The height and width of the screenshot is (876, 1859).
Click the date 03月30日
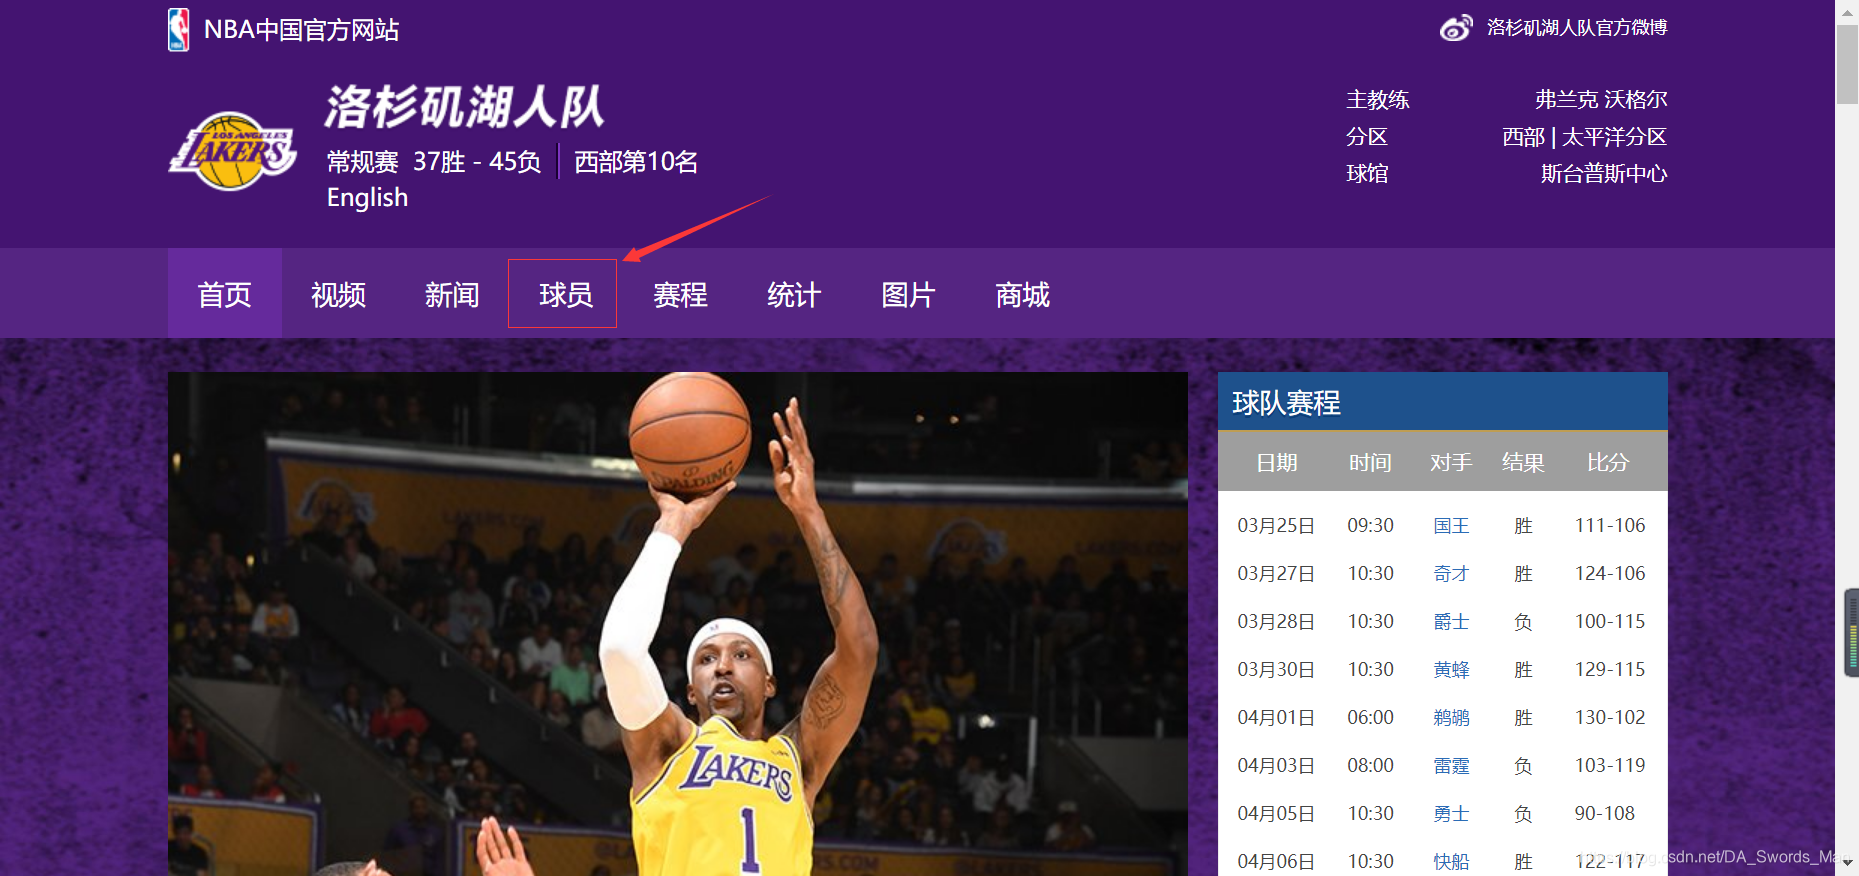(1276, 670)
